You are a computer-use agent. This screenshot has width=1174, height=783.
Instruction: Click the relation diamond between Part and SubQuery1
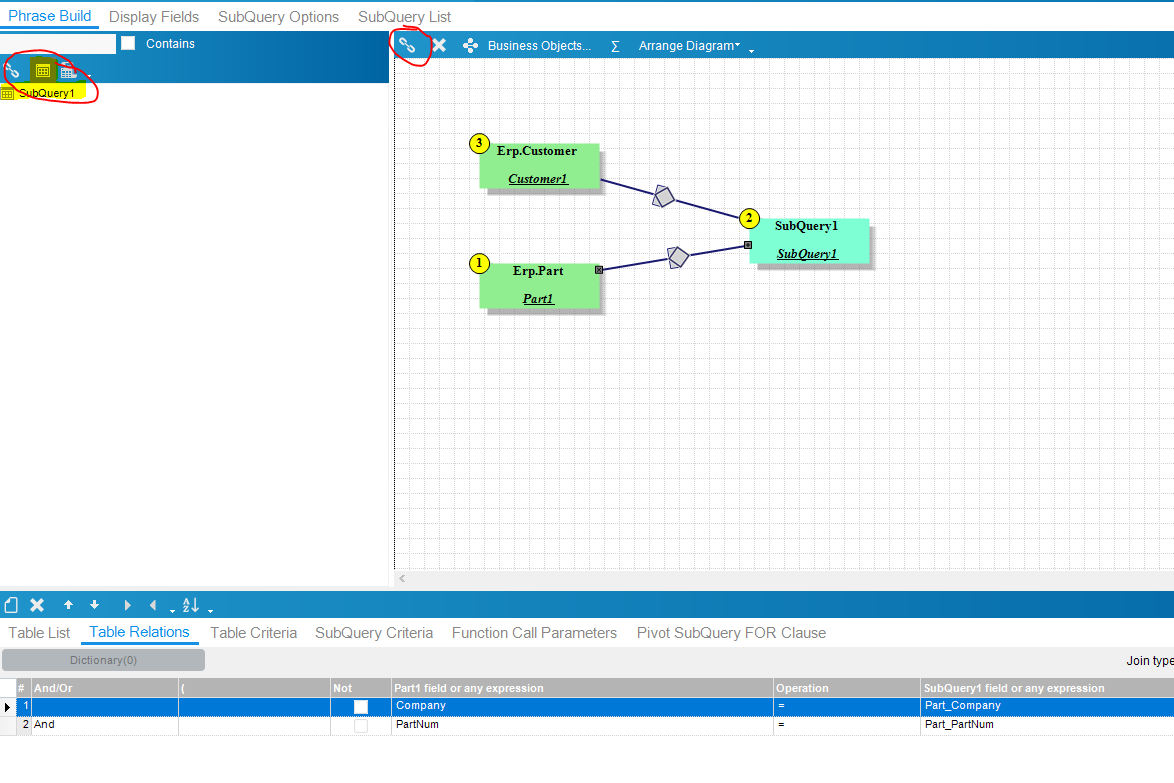[x=678, y=258]
